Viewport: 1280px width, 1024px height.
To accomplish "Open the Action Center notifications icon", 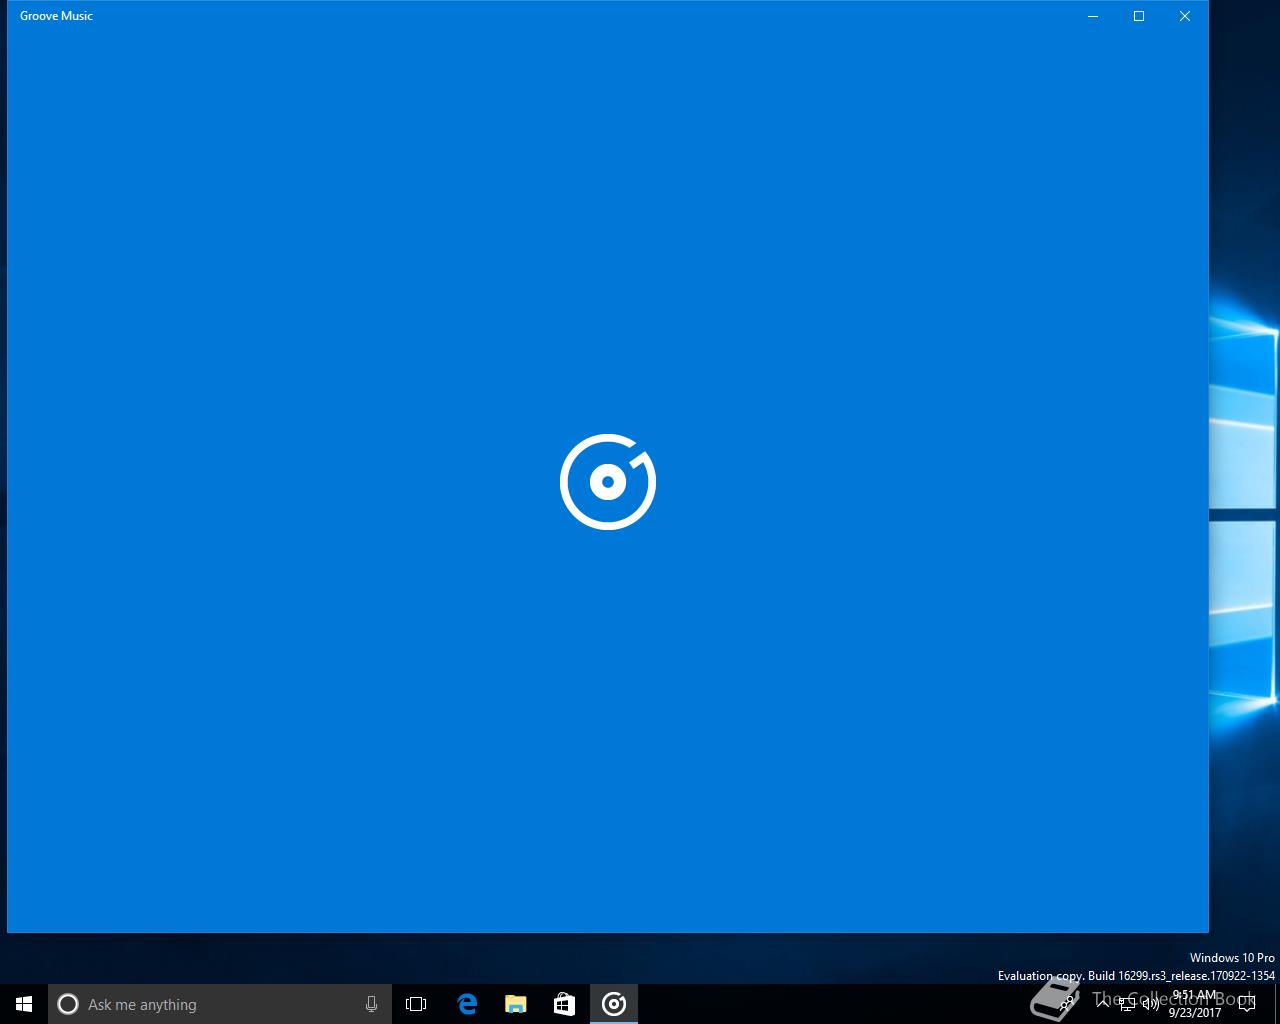I will (1246, 1004).
